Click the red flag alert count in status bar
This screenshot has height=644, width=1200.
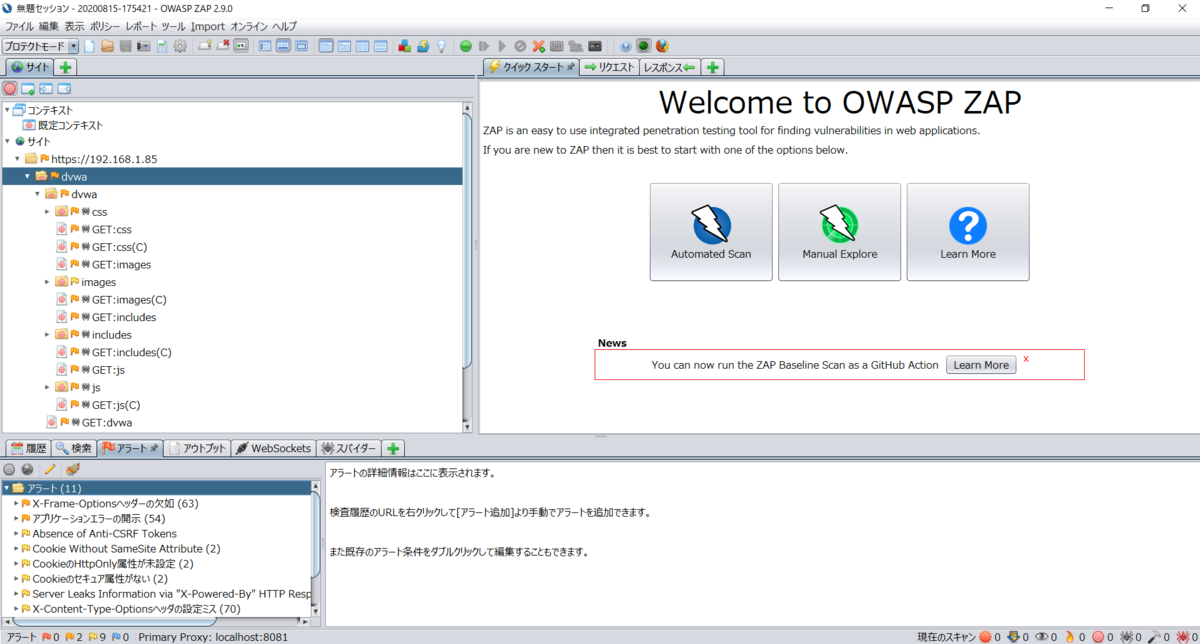[45, 636]
